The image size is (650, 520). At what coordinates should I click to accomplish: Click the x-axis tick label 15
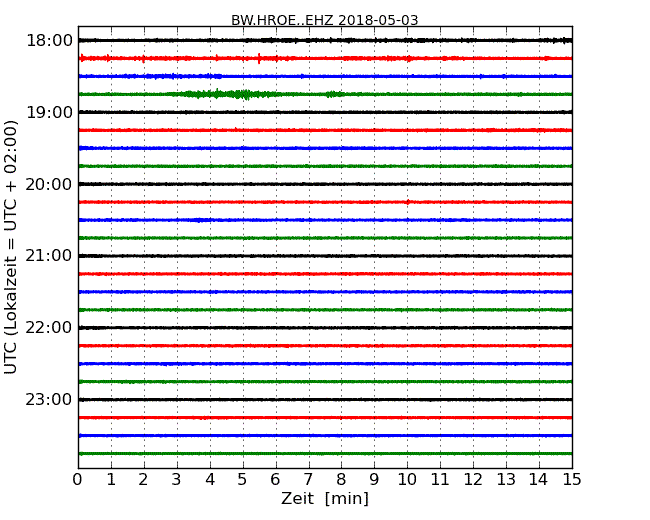[572, 480]
